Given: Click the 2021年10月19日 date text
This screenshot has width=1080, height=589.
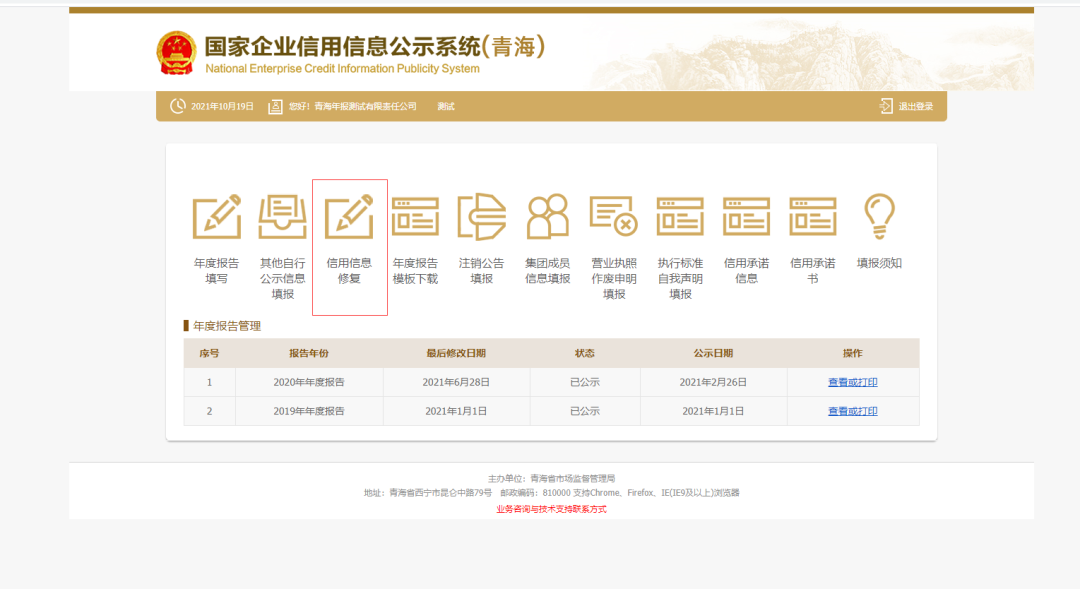Looking at the screenshot, I should 222,107.
